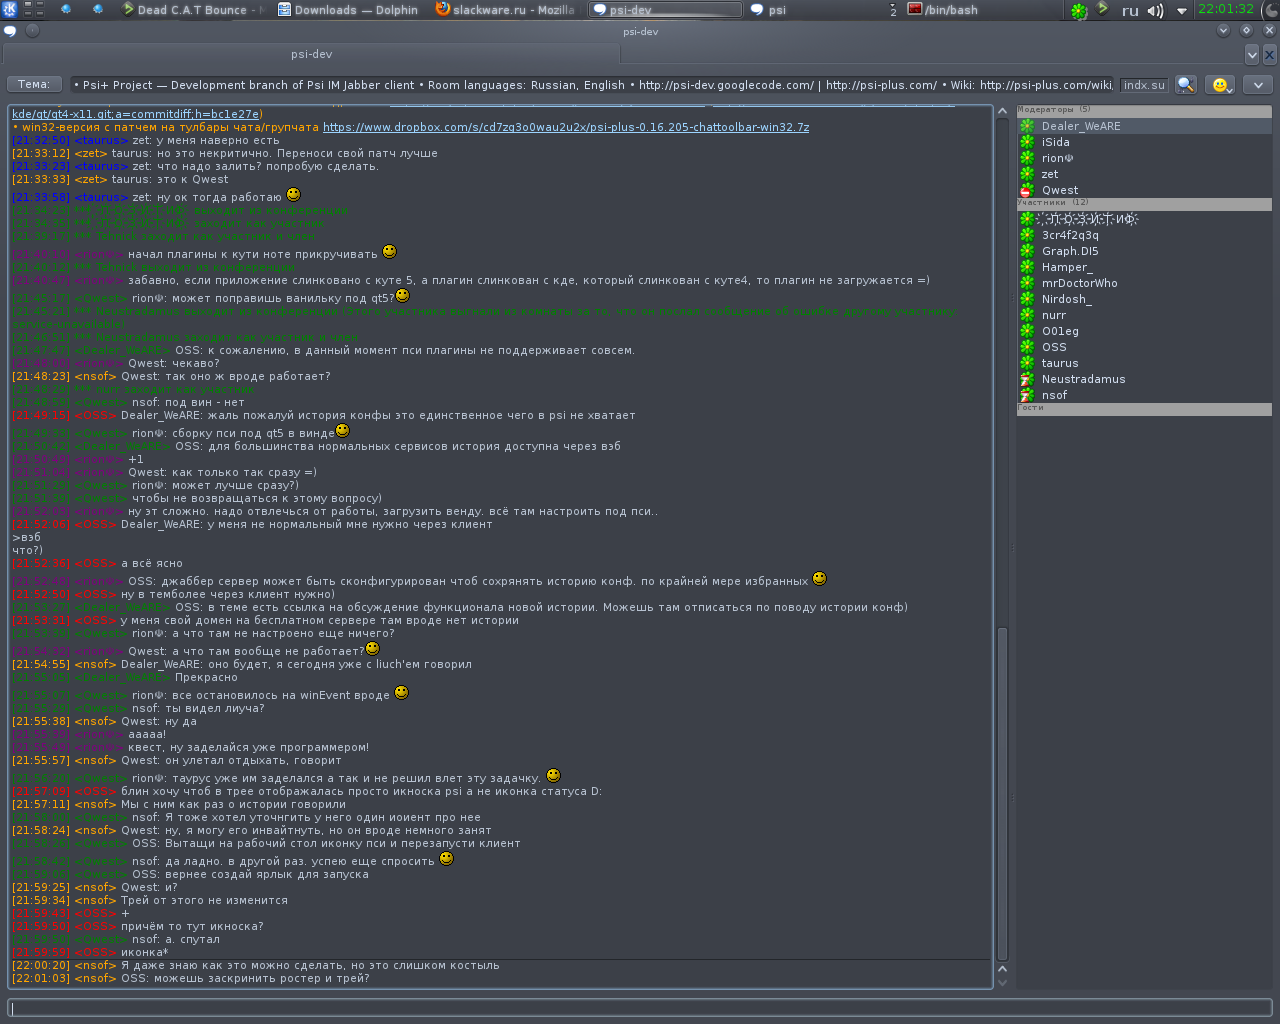Click the status icon next to rion
The height and width of the screenshot is (1024, 1280).
click(1026, 158)
